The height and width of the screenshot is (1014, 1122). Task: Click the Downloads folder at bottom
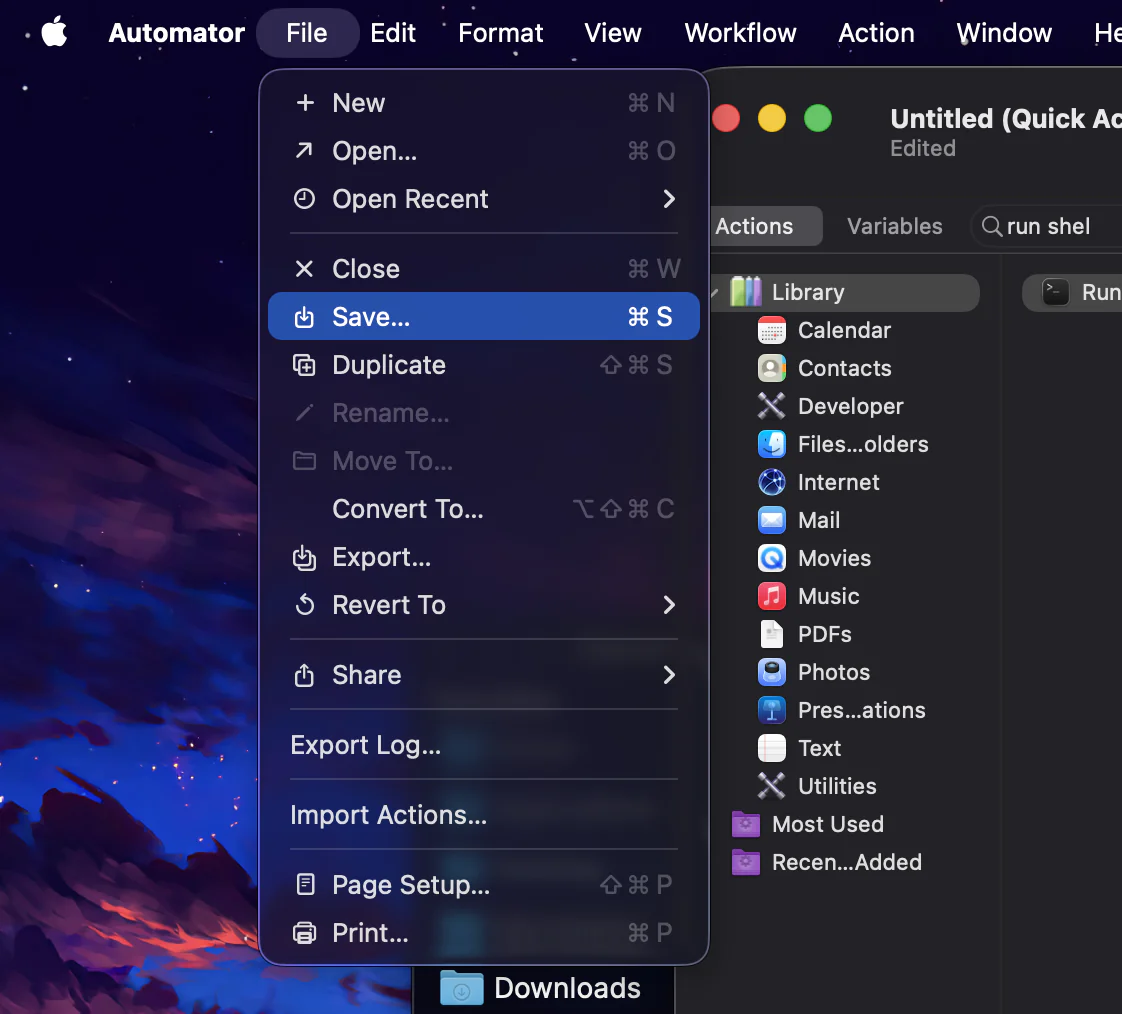point(540,988)
